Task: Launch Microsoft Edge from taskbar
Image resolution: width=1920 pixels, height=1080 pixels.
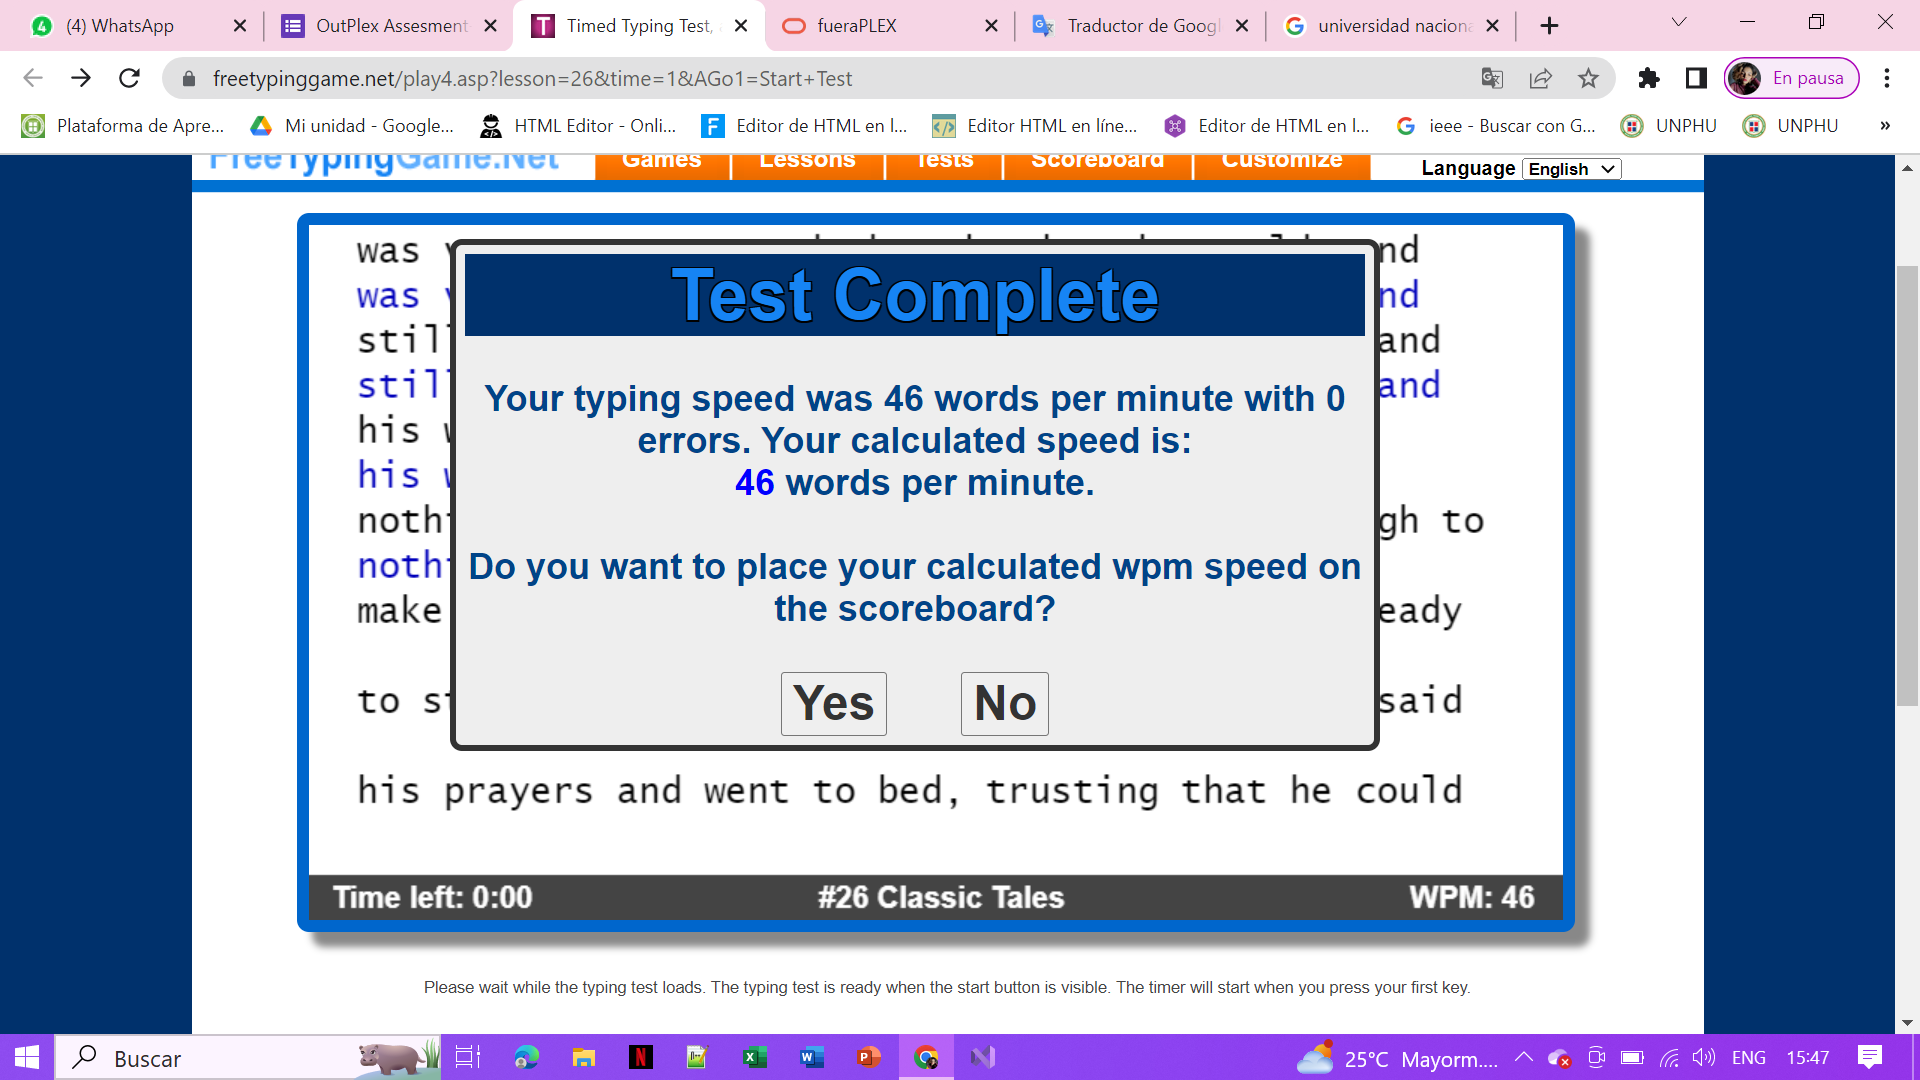Action: click(x=526, y=1057)
